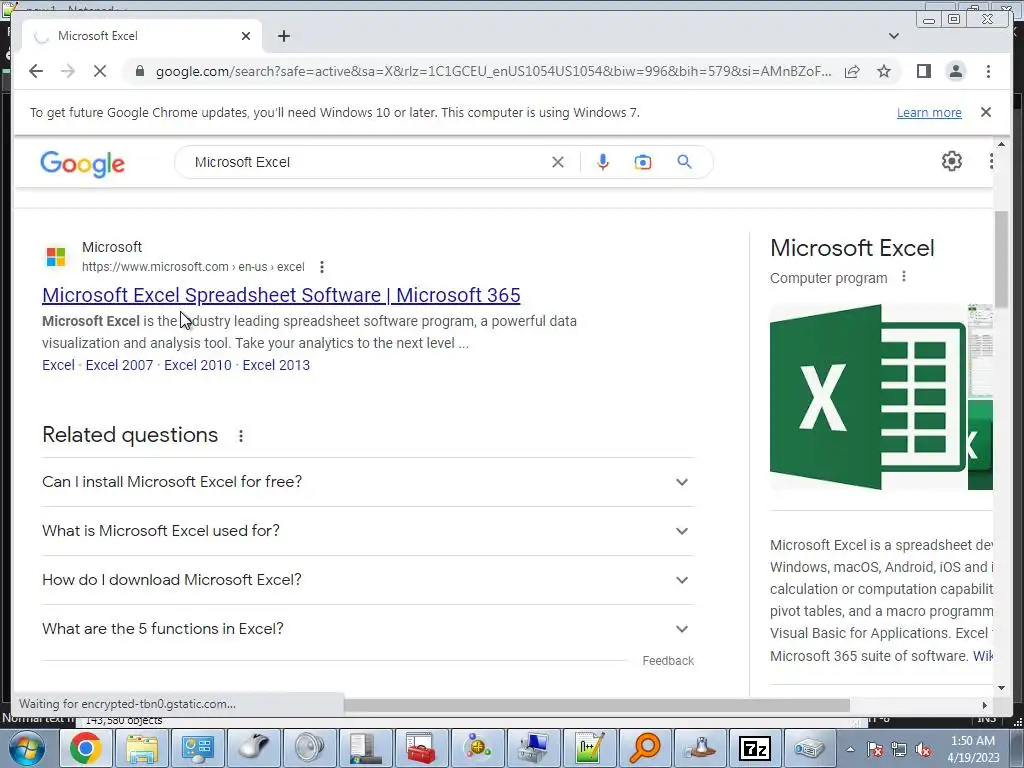Screen dimensions: 1024x768
Task: Expand What is Microsoft Excel used for
Action: (368, 531)
